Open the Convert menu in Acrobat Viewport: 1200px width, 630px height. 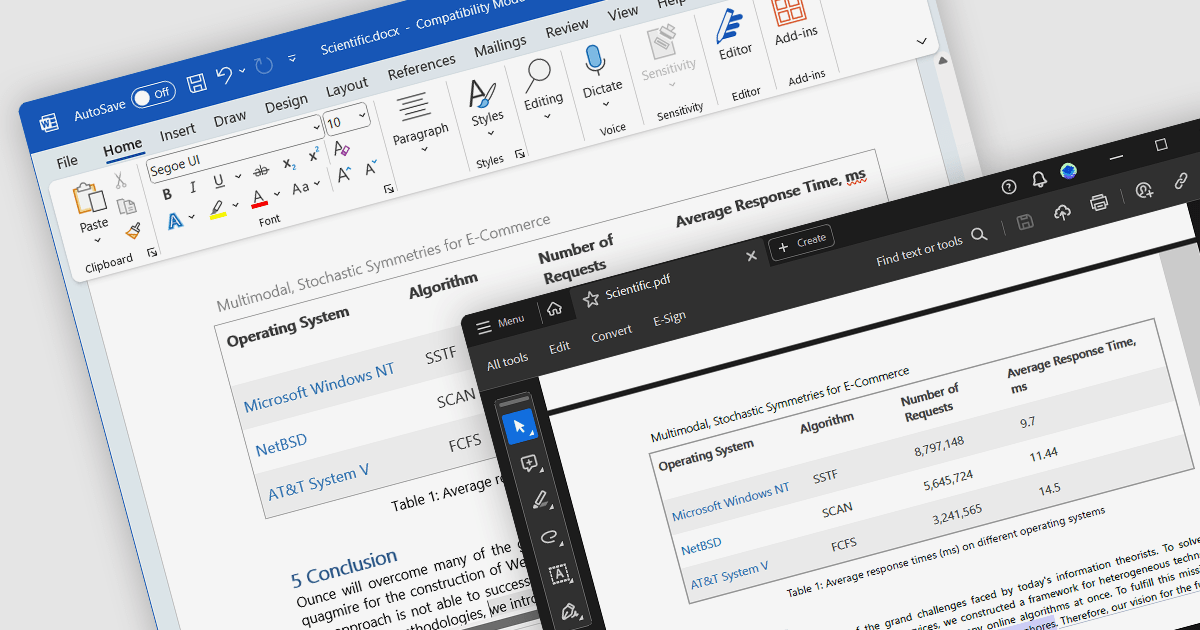coord(611,334)
